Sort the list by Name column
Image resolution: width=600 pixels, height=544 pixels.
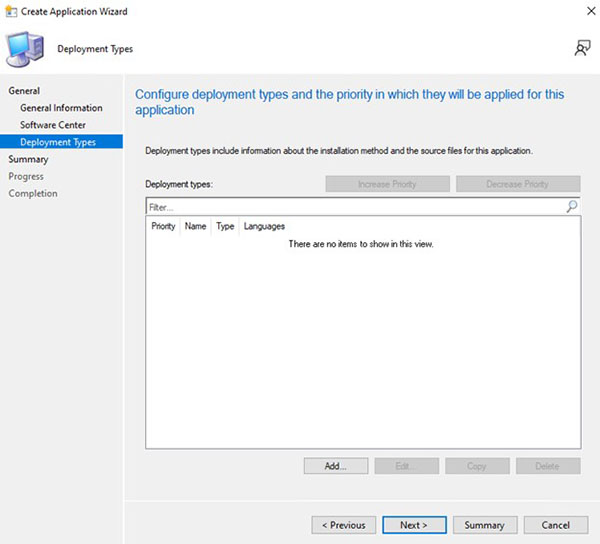(x=195, y=227)
